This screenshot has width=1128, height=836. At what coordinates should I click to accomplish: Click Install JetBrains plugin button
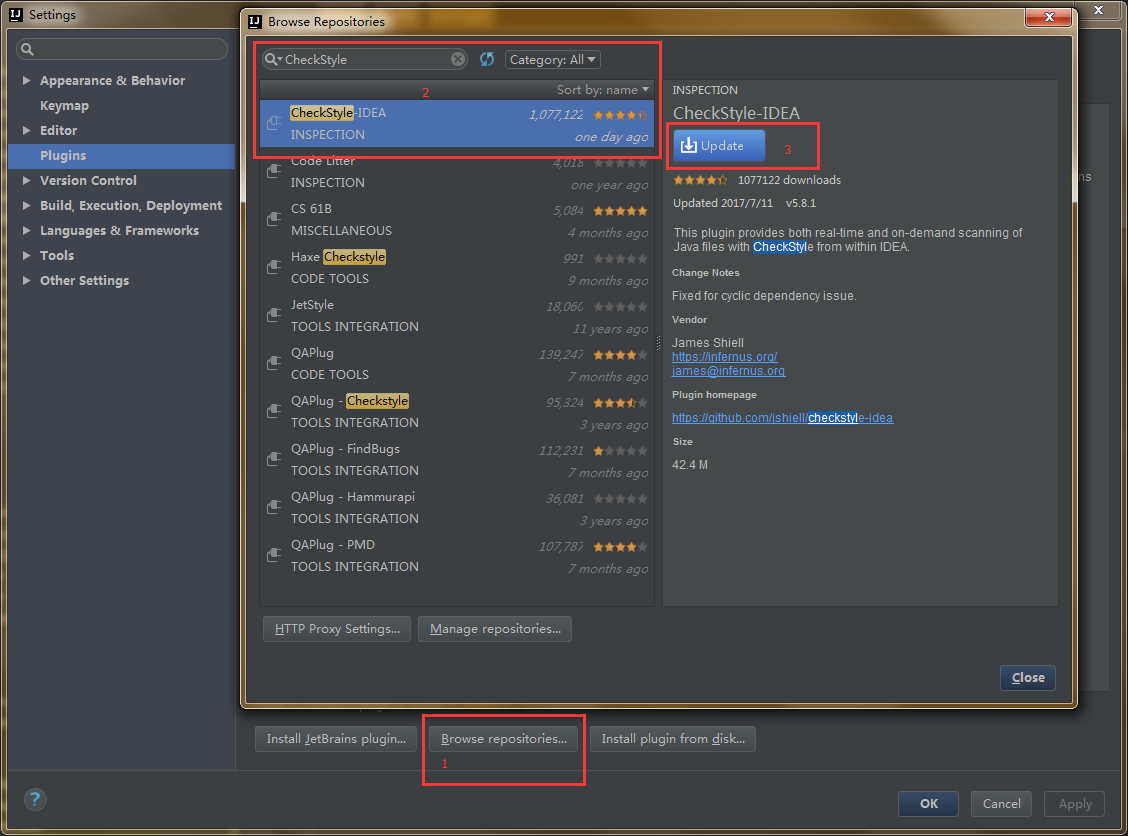[x=336, y=739]
